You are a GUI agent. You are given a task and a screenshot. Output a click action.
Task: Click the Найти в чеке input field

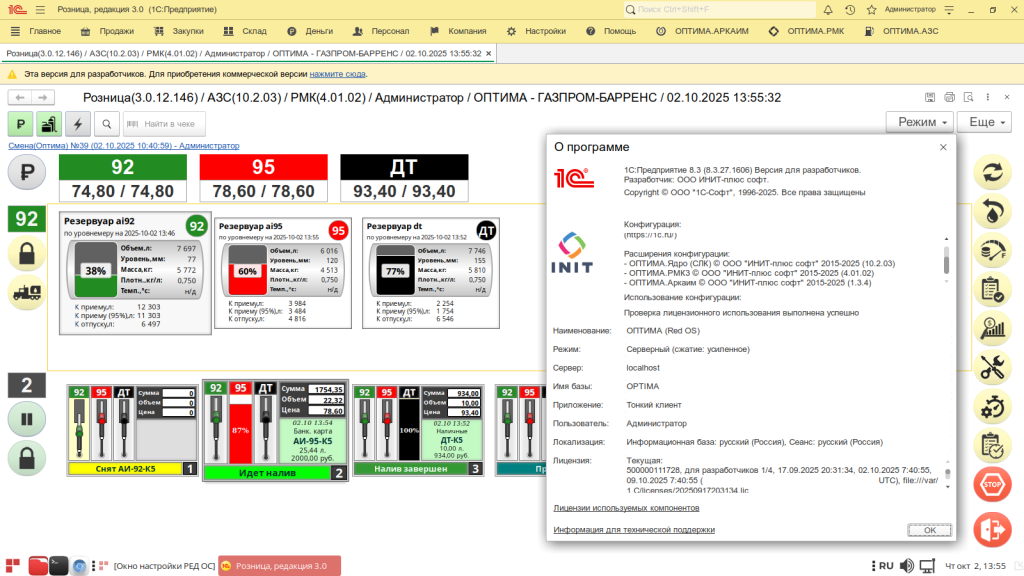click(165, 124)
